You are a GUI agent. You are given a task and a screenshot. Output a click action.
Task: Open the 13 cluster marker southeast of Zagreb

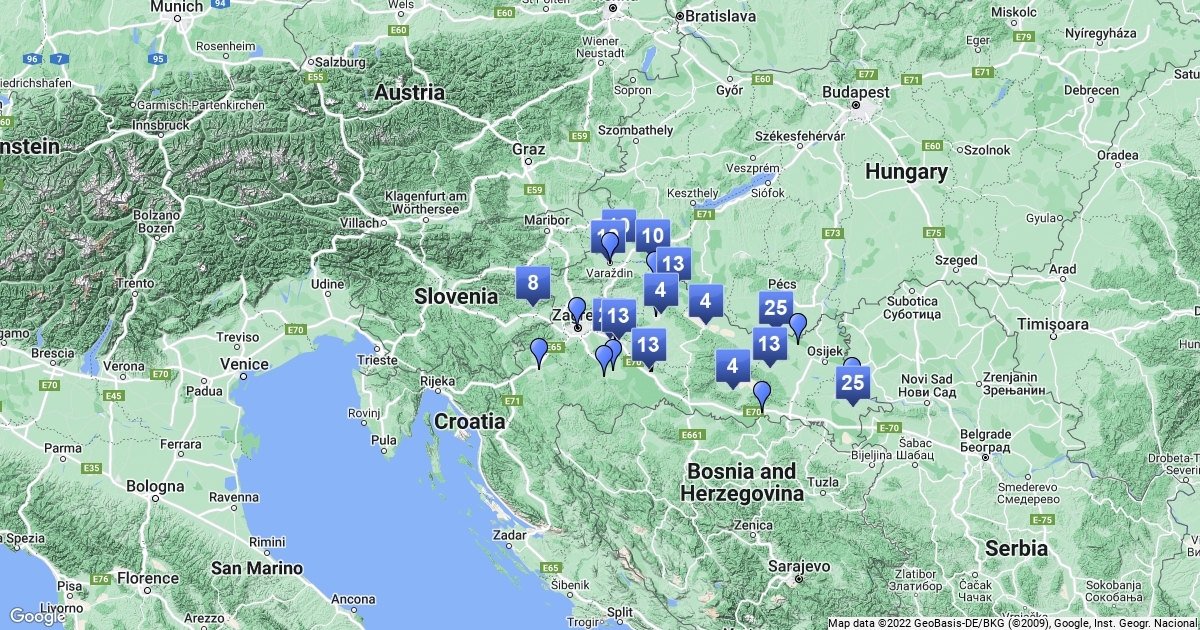coord(649,346)
